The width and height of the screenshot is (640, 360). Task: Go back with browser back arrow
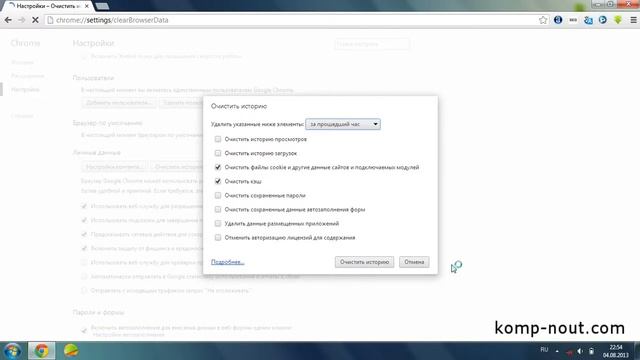(x=8, y=20)
